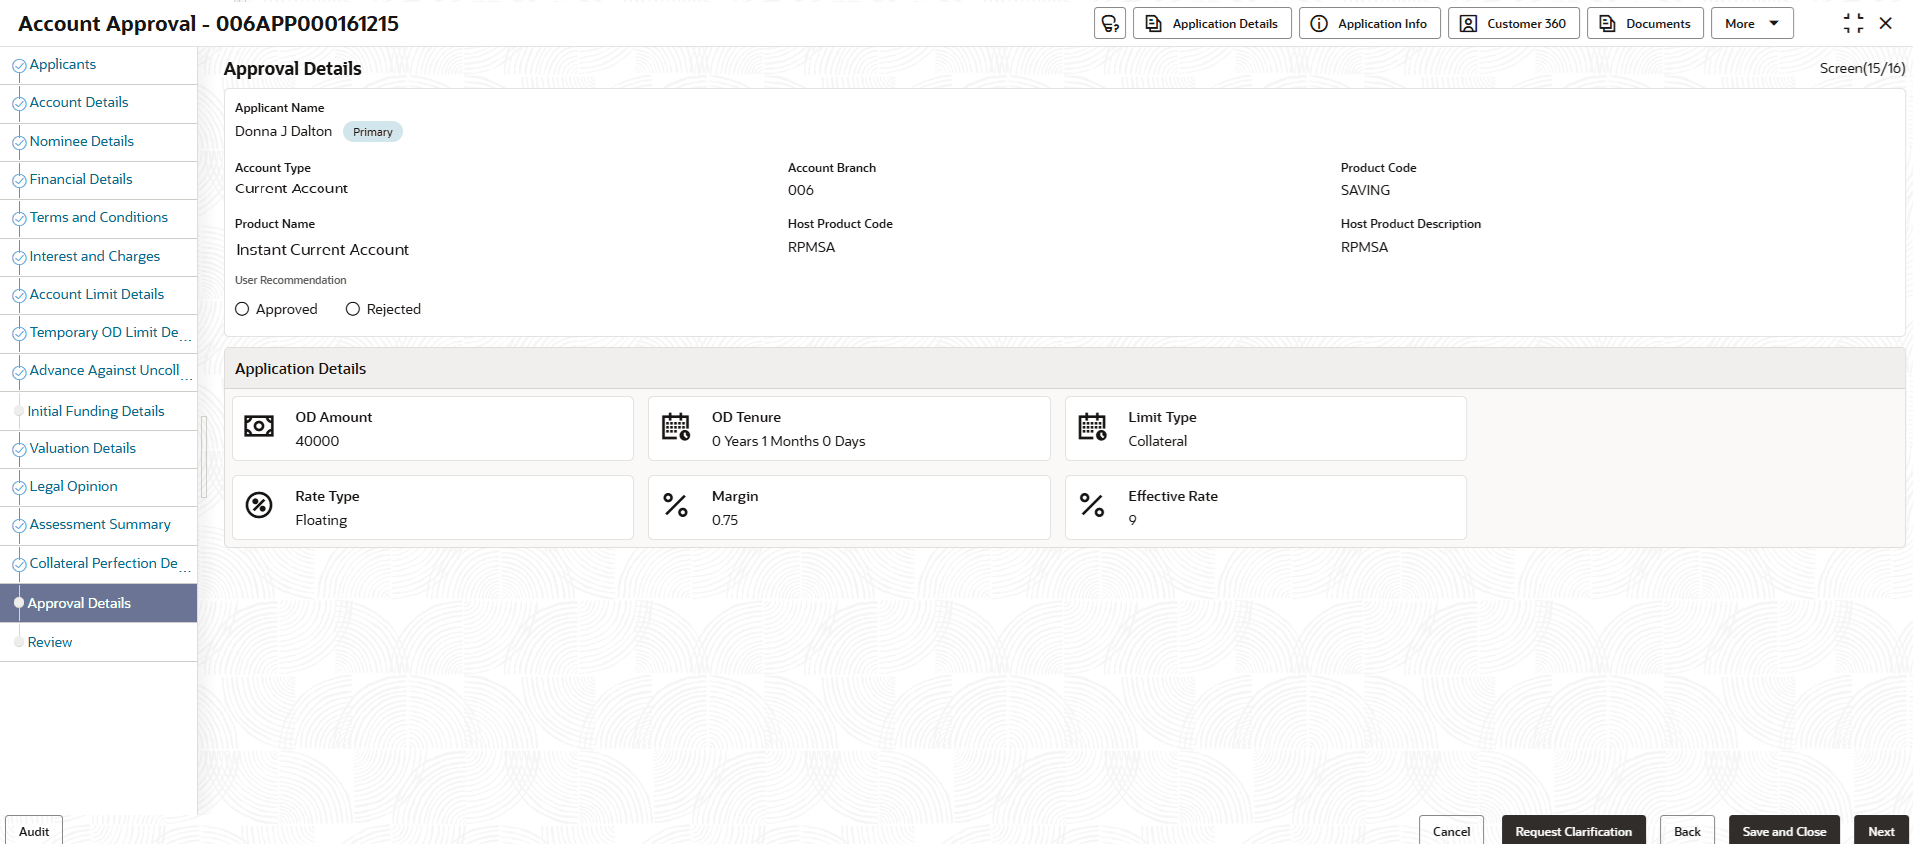Viewport: 1913px width, 845px height.
Task: Click the Nominee Details step checkmark icon
Action: point(19,143)
